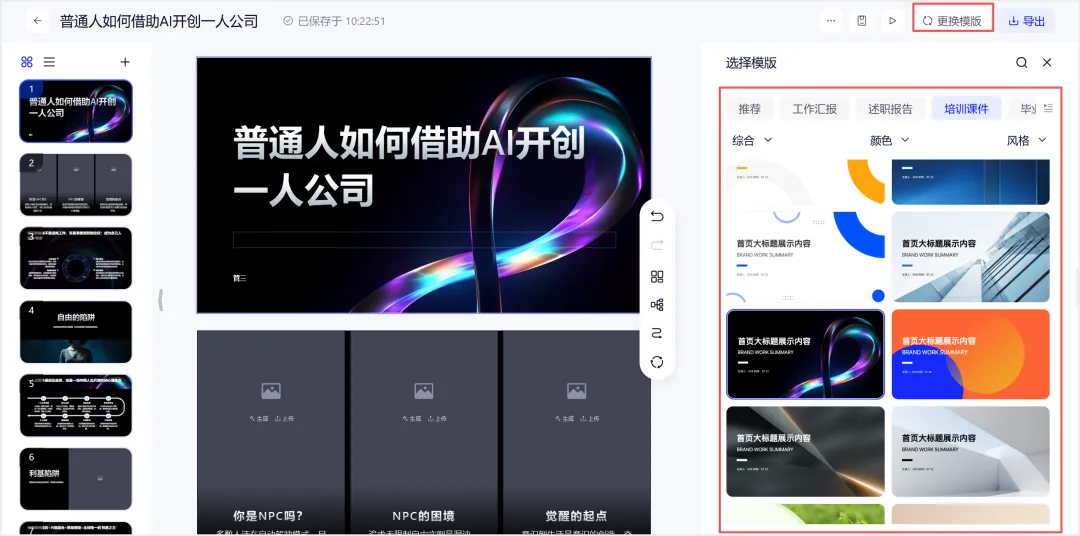The width and height of the screenshot is (1080, 536).
Task: Click image placeholder above 觉醒的起点
Action: coord(577,391)
